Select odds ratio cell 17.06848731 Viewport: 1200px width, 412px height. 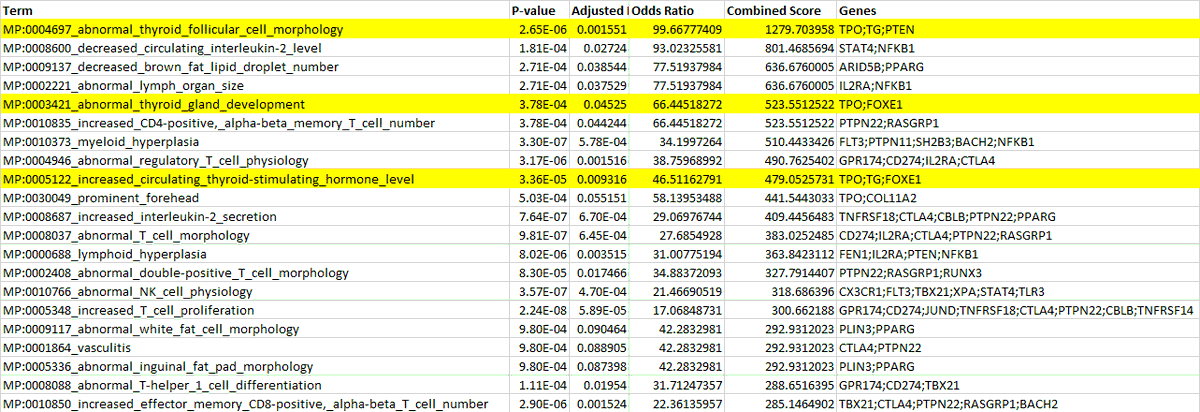click(x=675, y=310)
